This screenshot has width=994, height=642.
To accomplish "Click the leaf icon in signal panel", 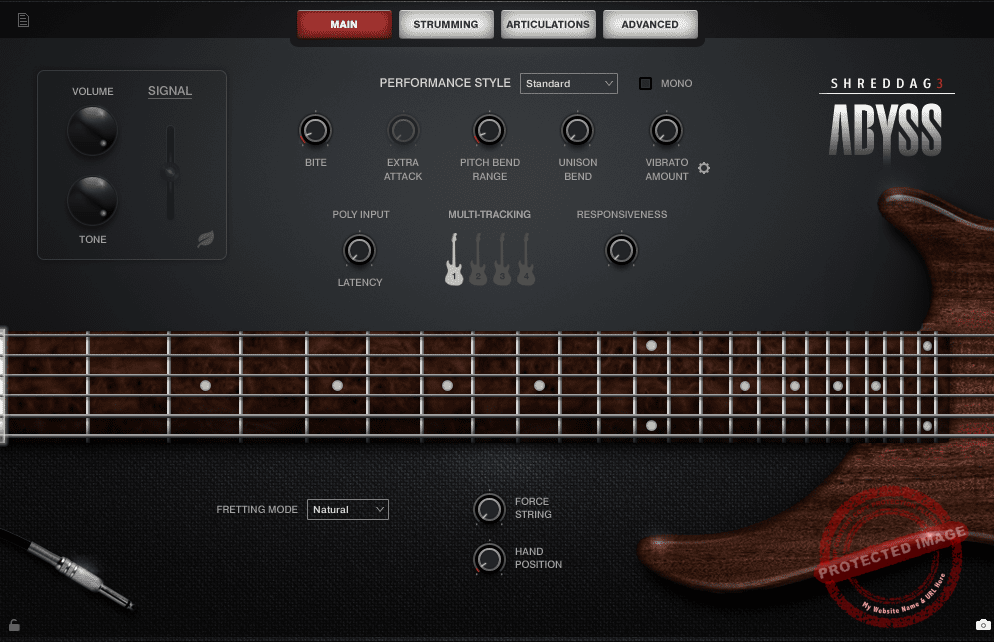I will click(x=205, y=239).
